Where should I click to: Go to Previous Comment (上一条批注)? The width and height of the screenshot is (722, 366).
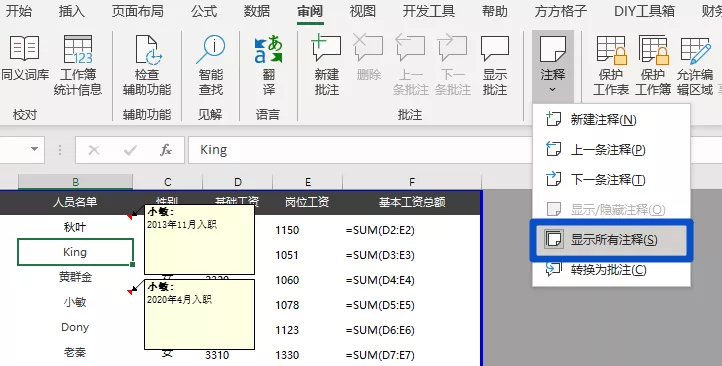(410, 64)
